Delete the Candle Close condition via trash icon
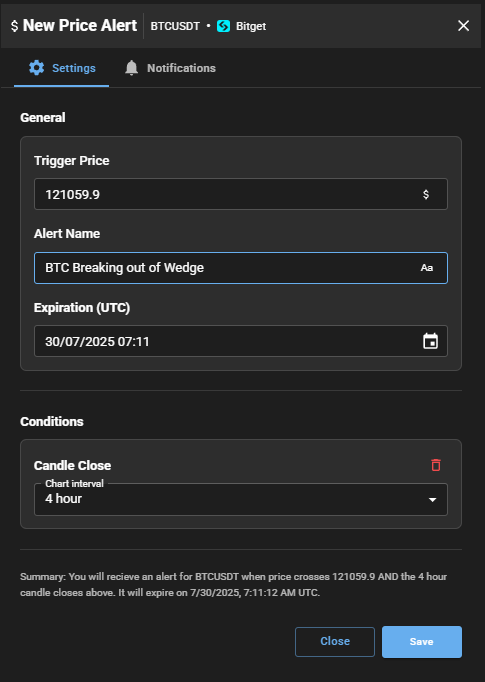This screenshot has width=485, height=682. [436, 465]
